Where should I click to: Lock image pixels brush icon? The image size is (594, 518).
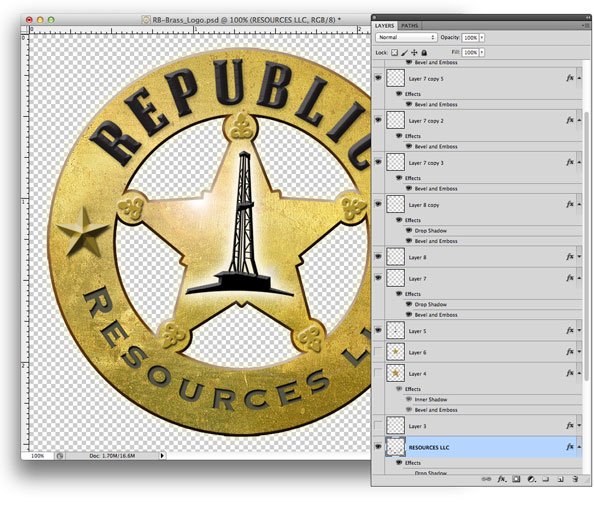coord(404,53)
